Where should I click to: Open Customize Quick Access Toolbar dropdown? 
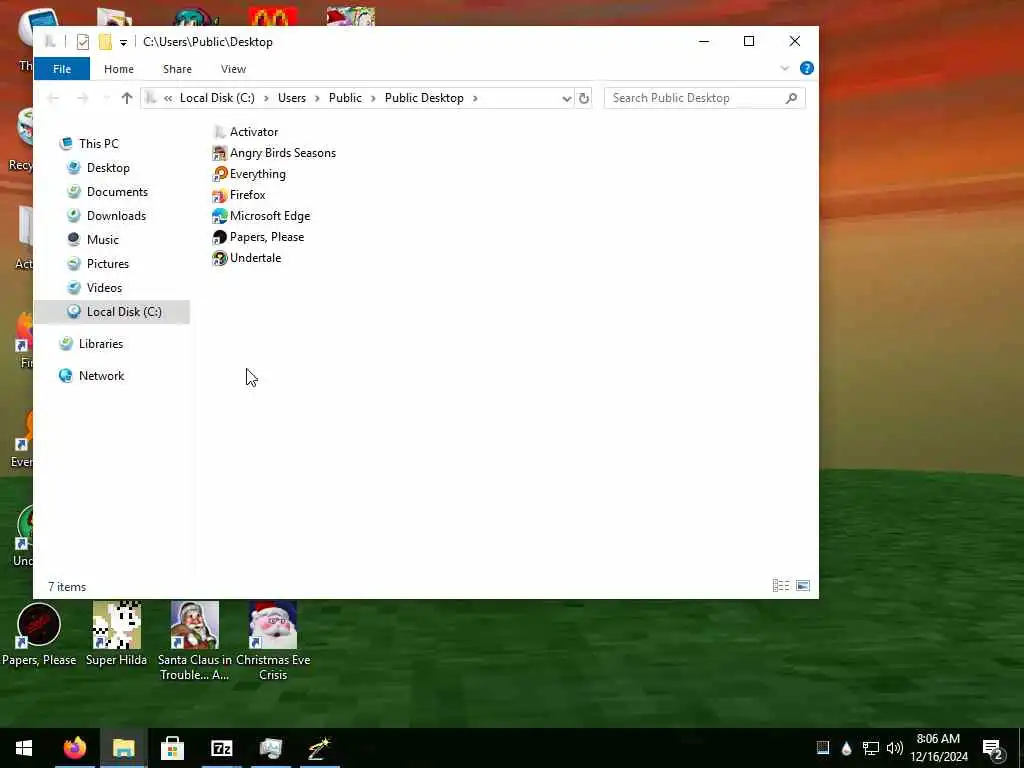pyautogui.click(x=123, y=42)
